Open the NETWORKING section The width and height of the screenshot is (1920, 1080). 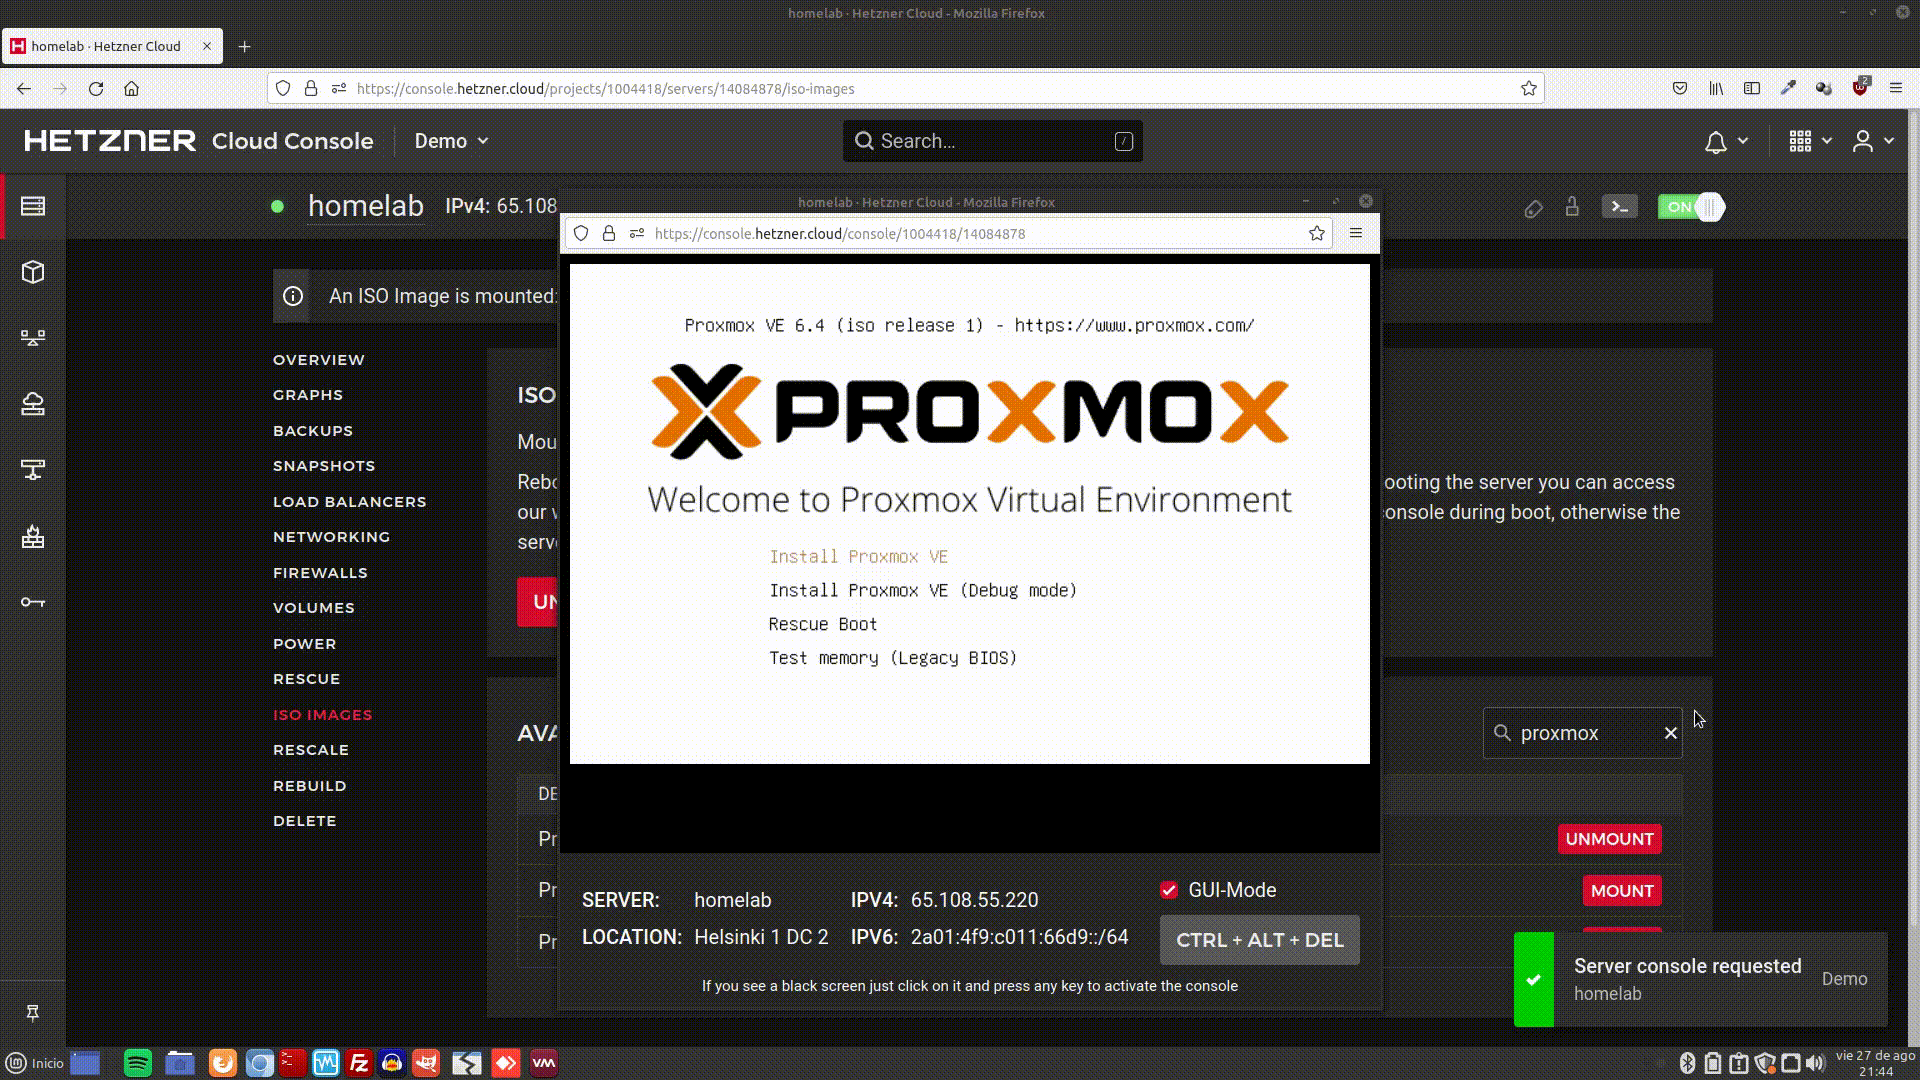click(x=331, y=537)
